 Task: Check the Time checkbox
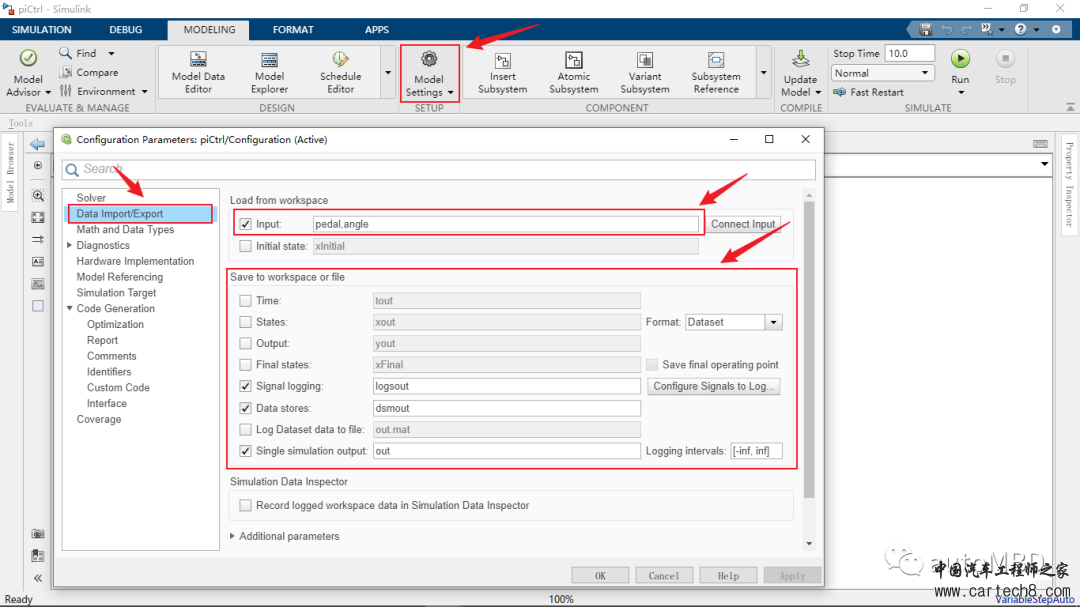pos(245,300)
